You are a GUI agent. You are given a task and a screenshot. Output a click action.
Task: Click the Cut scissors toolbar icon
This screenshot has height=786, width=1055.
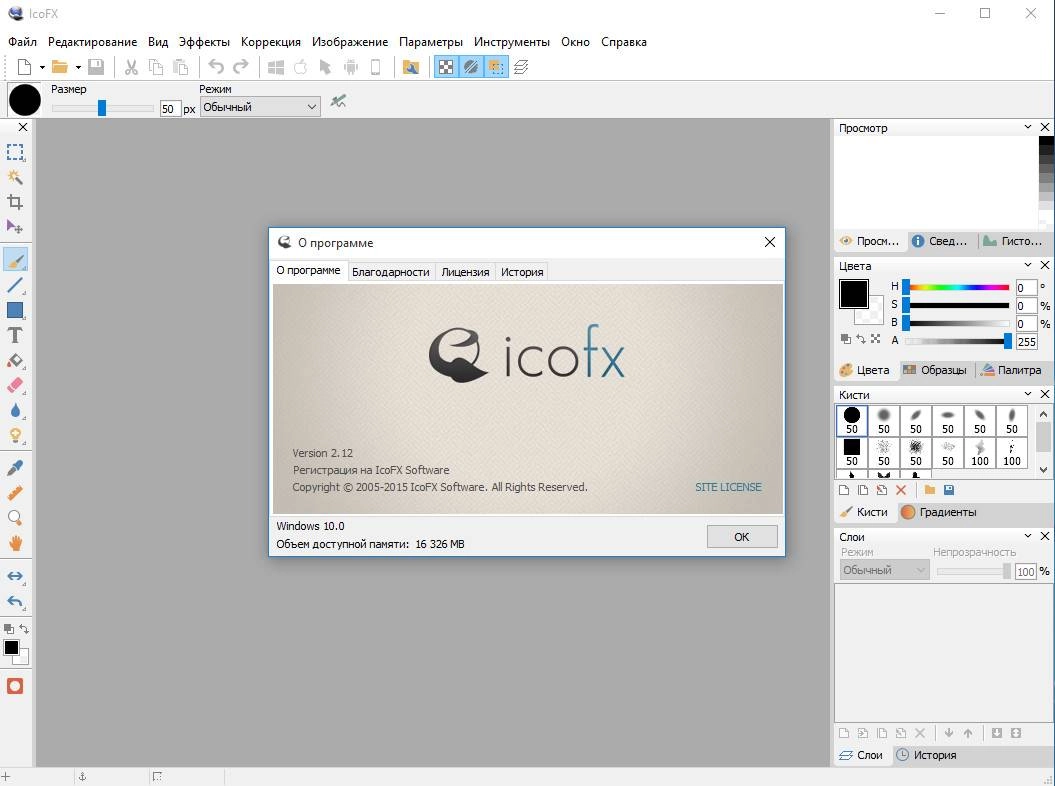point(131,67)
